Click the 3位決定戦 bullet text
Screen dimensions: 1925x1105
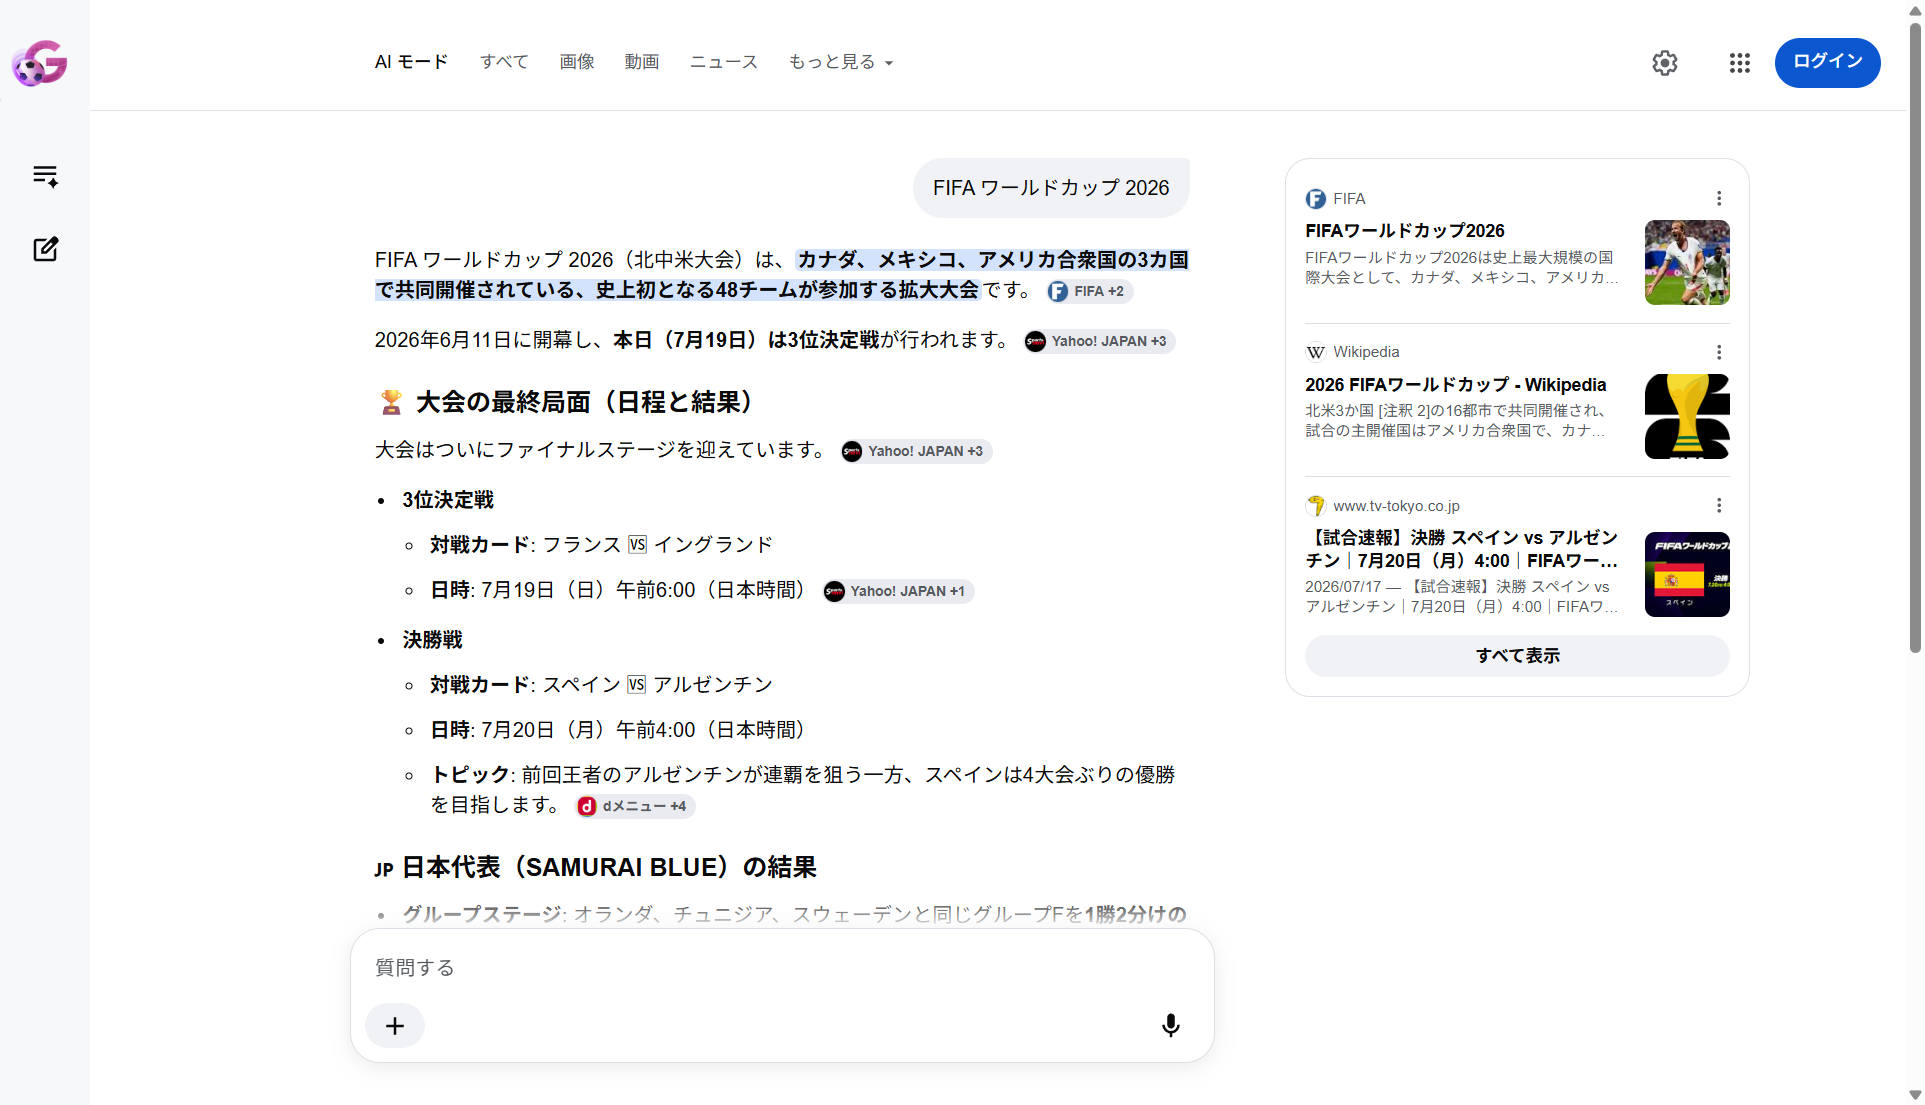[448, 500]
